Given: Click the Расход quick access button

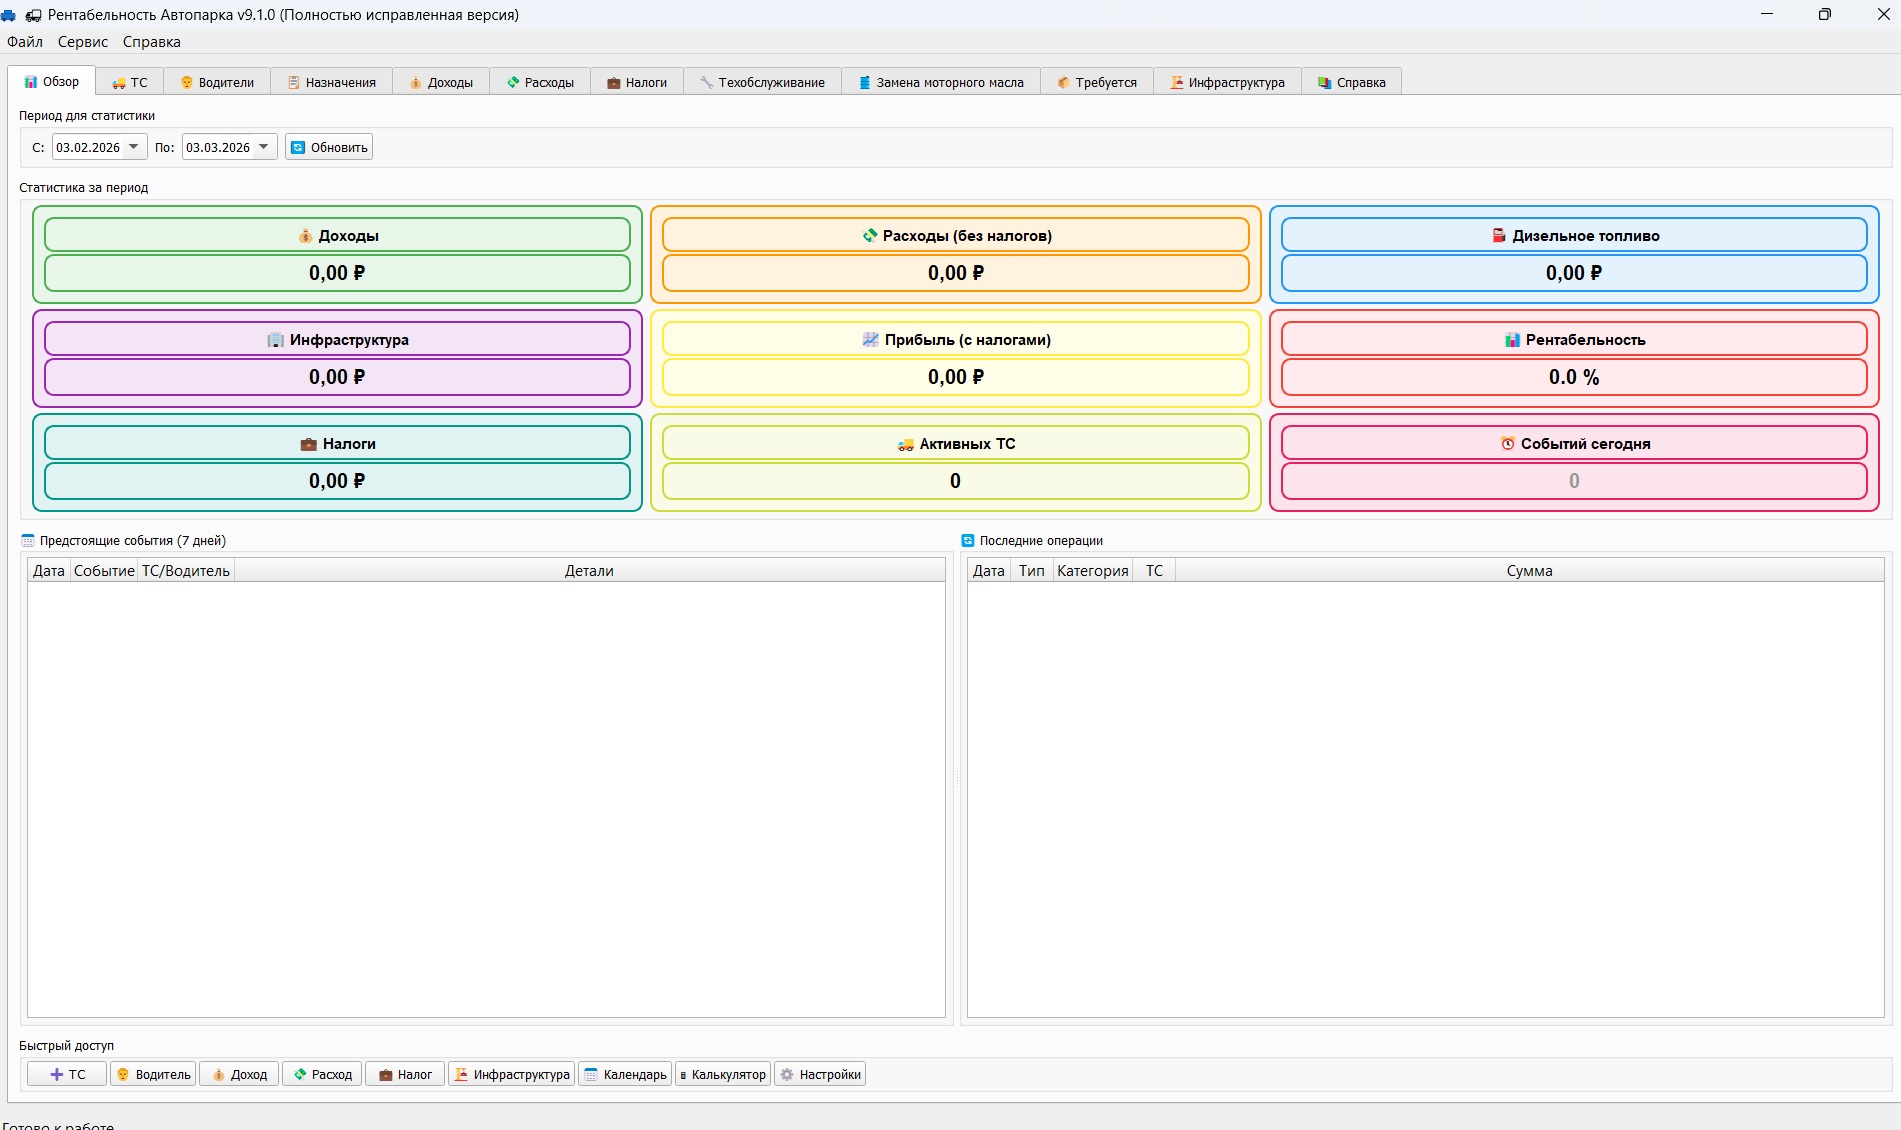Looking at the screenshot, I should click(x=322, y=1075).
